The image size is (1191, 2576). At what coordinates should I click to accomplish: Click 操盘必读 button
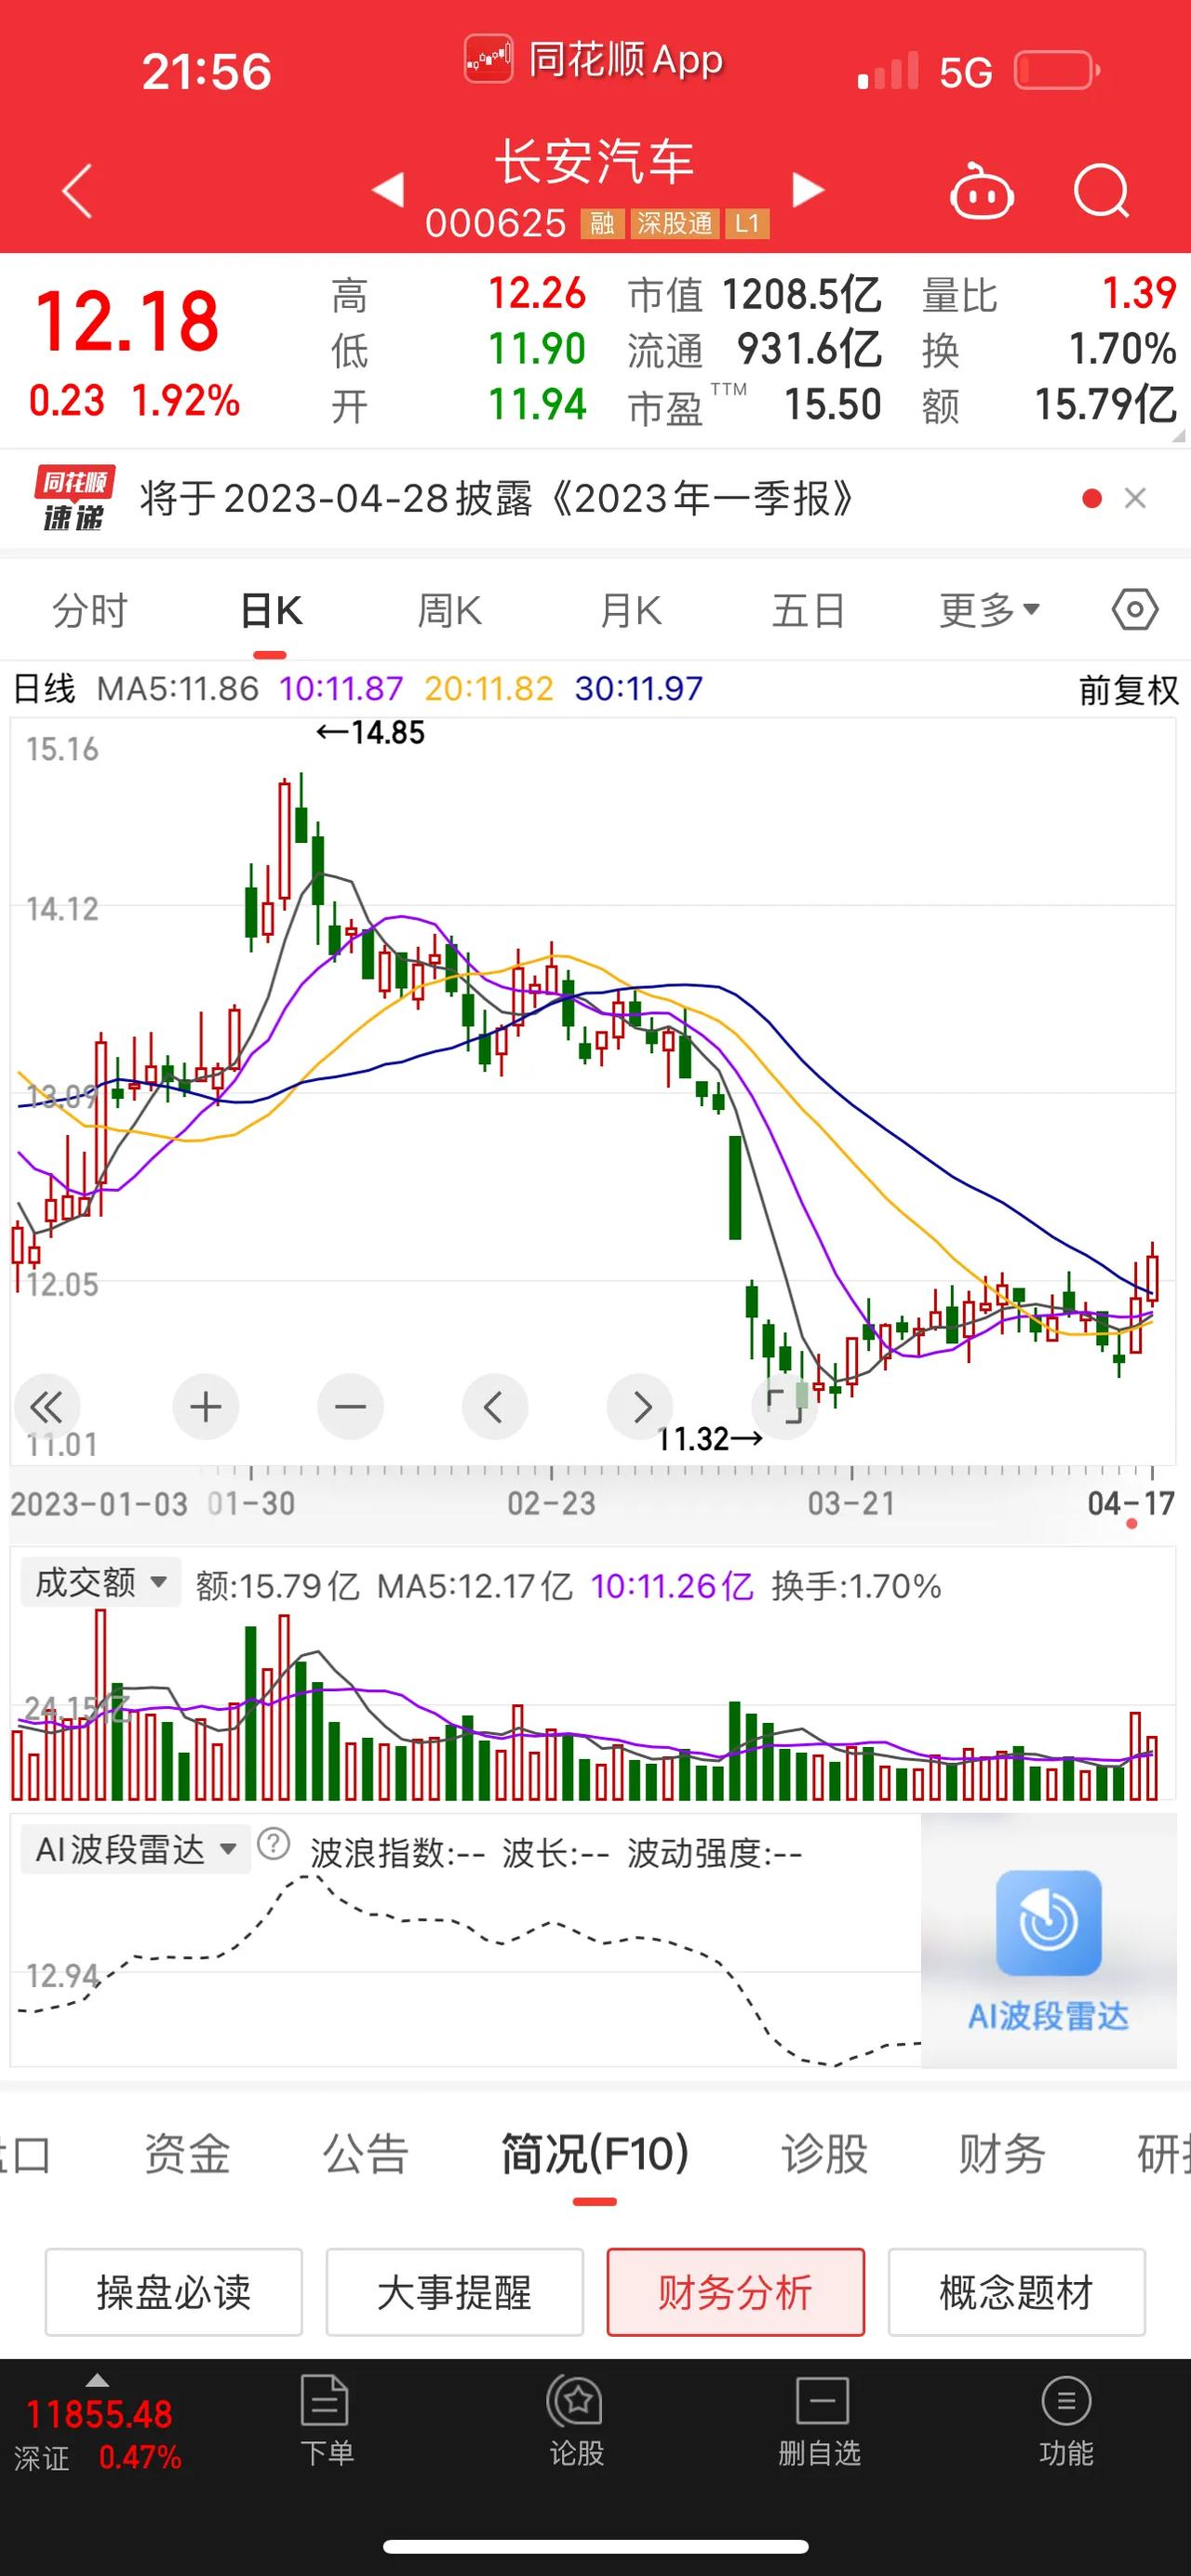(174, 2292)
